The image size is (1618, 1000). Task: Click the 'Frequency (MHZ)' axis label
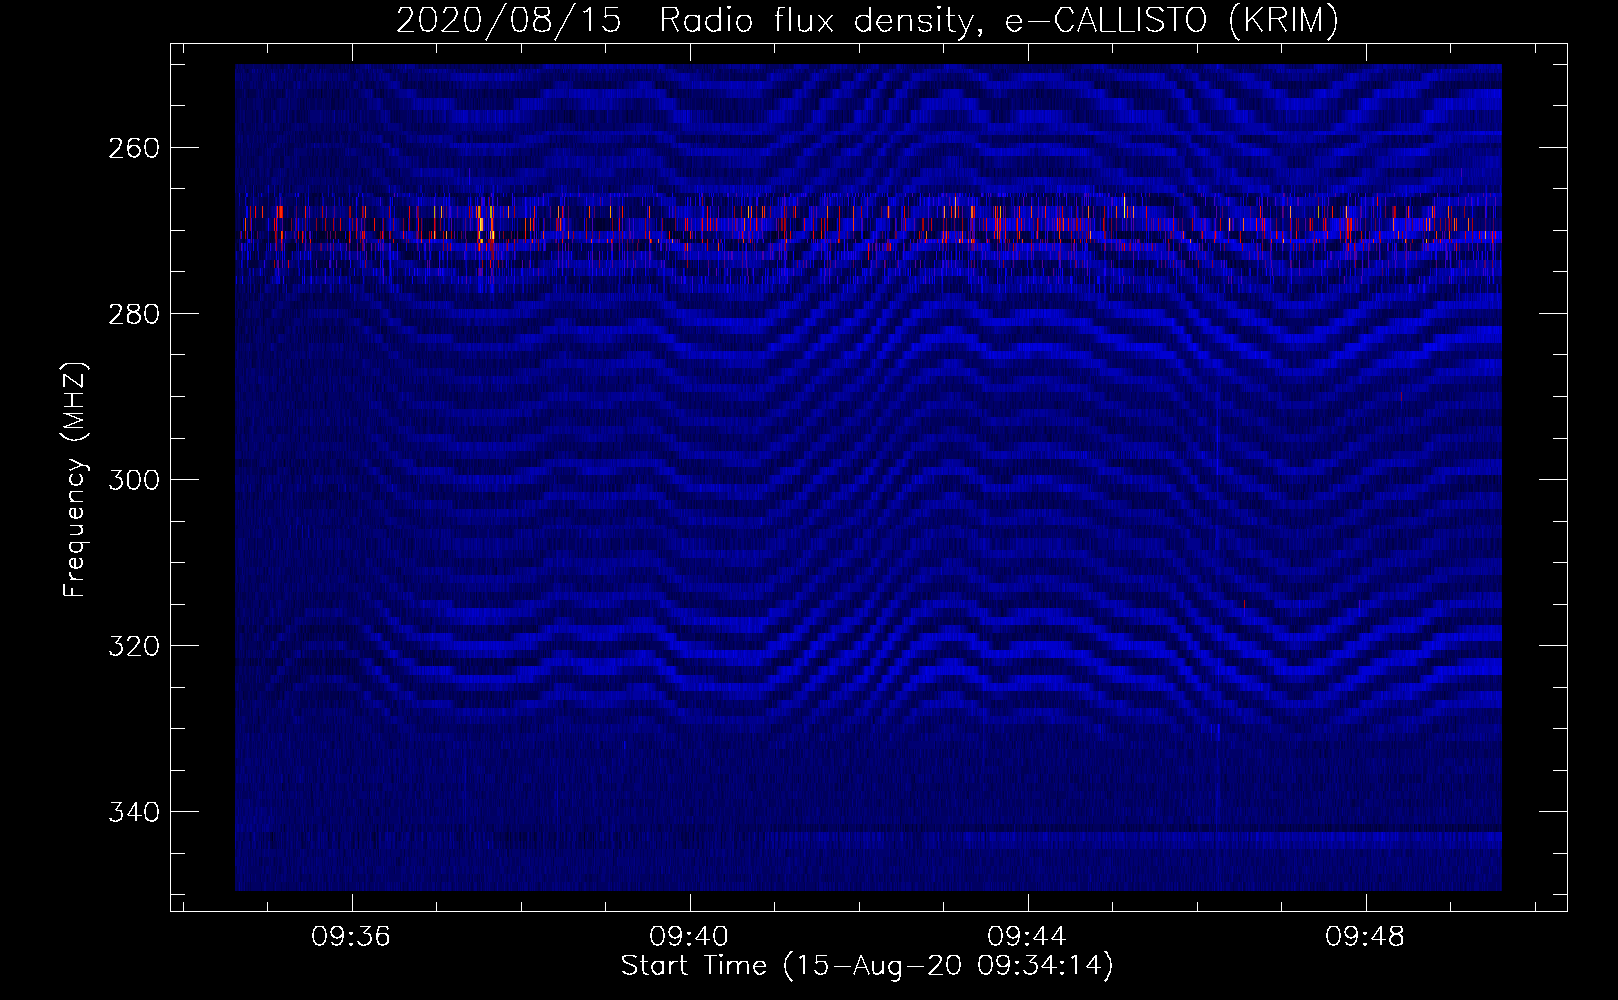pyautogui.click(x=75, y=479)
